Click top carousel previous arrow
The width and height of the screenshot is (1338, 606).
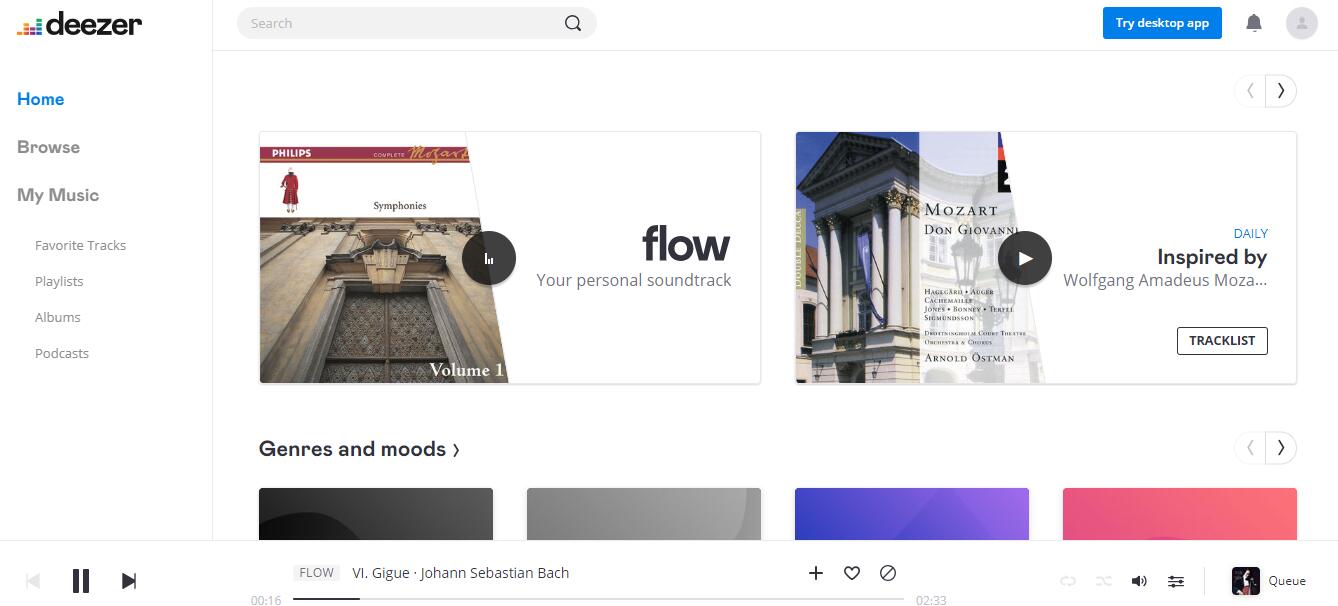(x=1250, y=91)
